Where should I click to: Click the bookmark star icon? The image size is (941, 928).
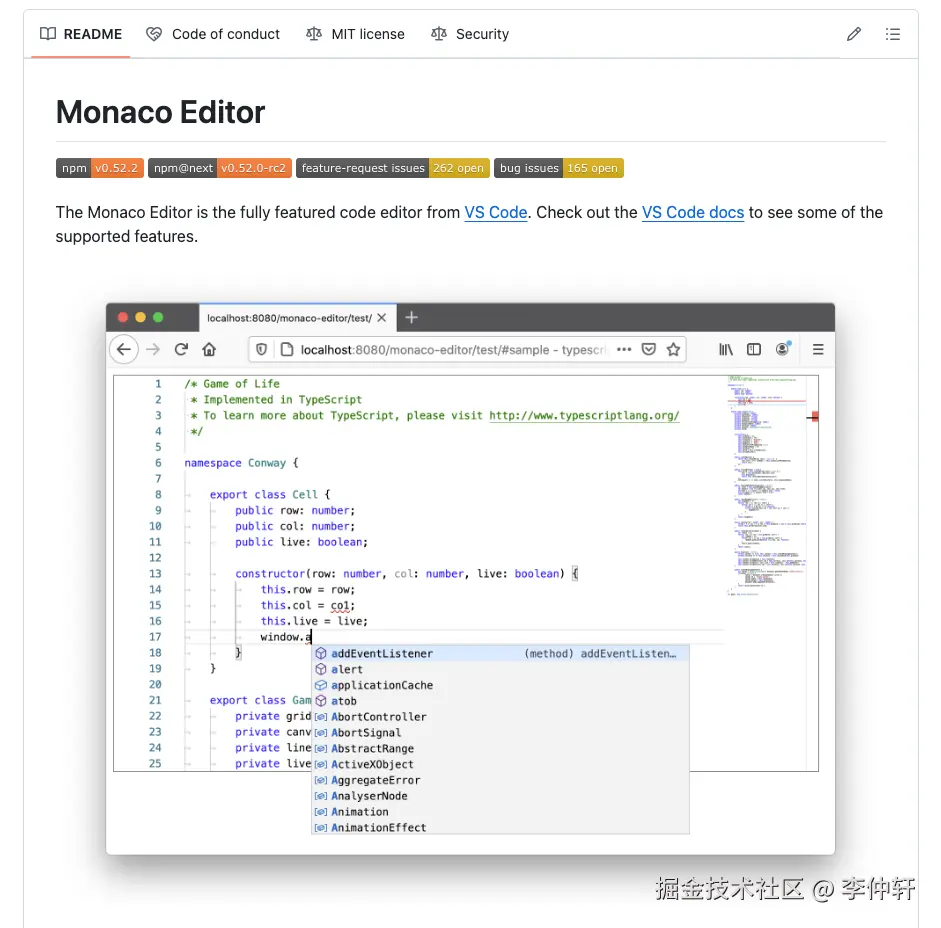tap(673, 349)
